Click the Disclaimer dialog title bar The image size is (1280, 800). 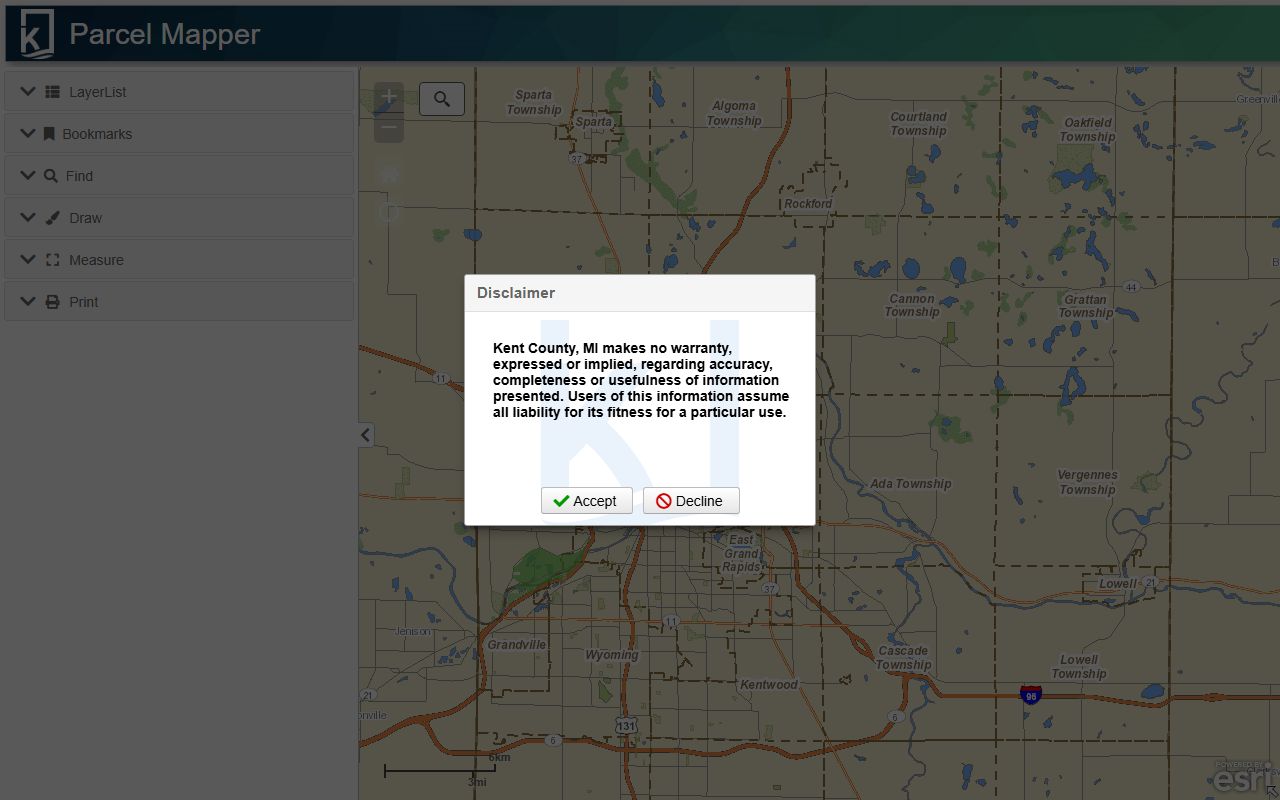[x=640, y=293]
